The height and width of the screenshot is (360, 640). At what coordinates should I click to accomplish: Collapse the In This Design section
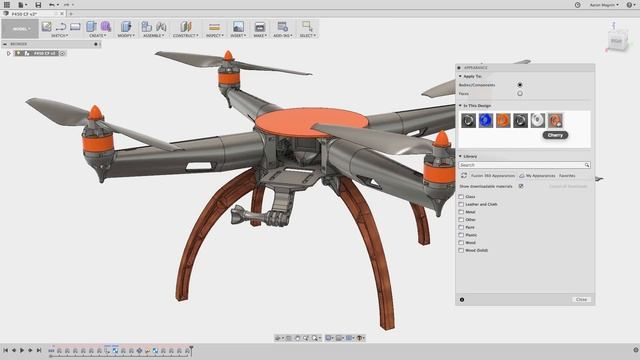460,106
